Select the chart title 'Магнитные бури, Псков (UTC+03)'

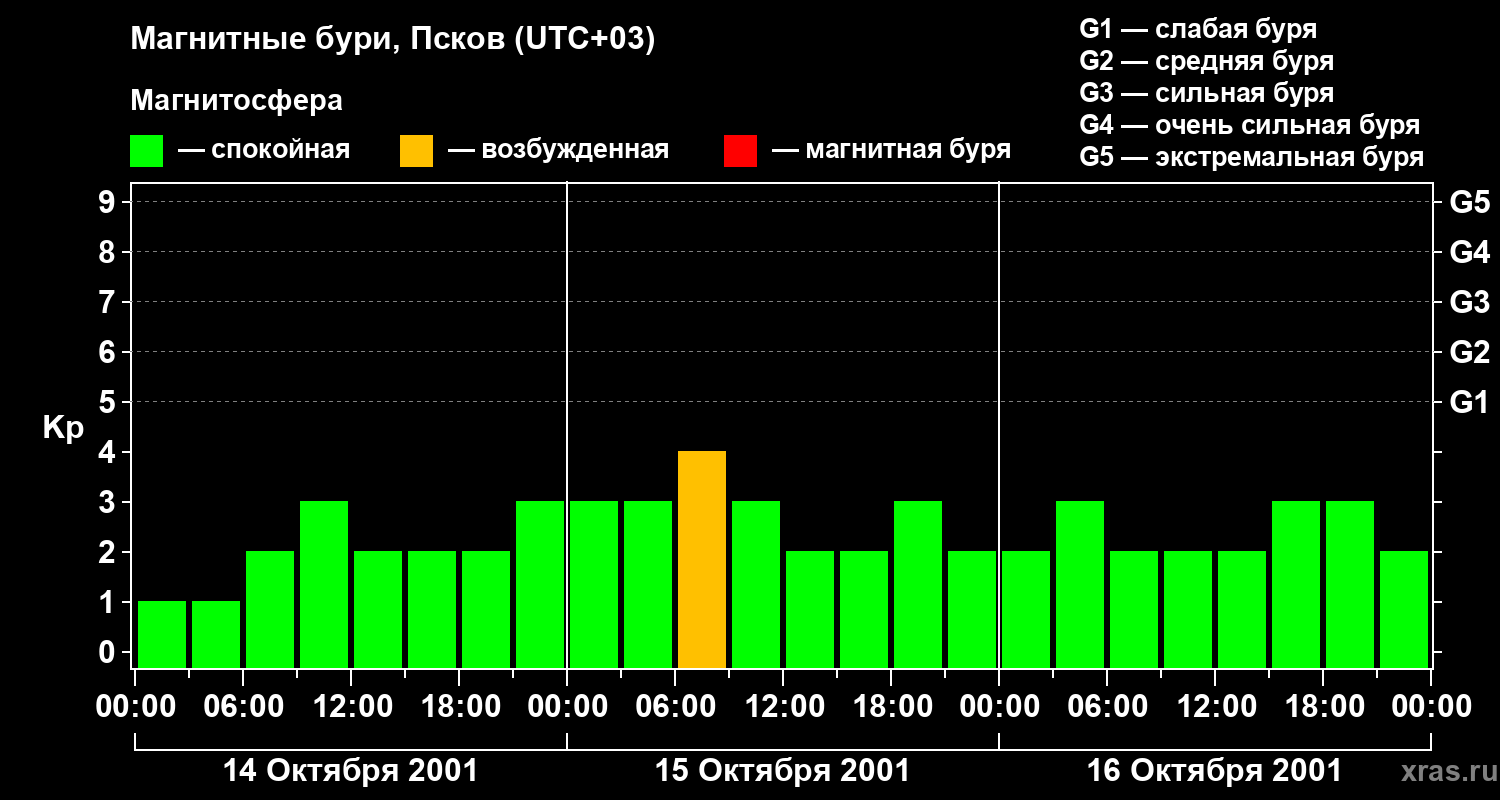[x=393, y=40]
